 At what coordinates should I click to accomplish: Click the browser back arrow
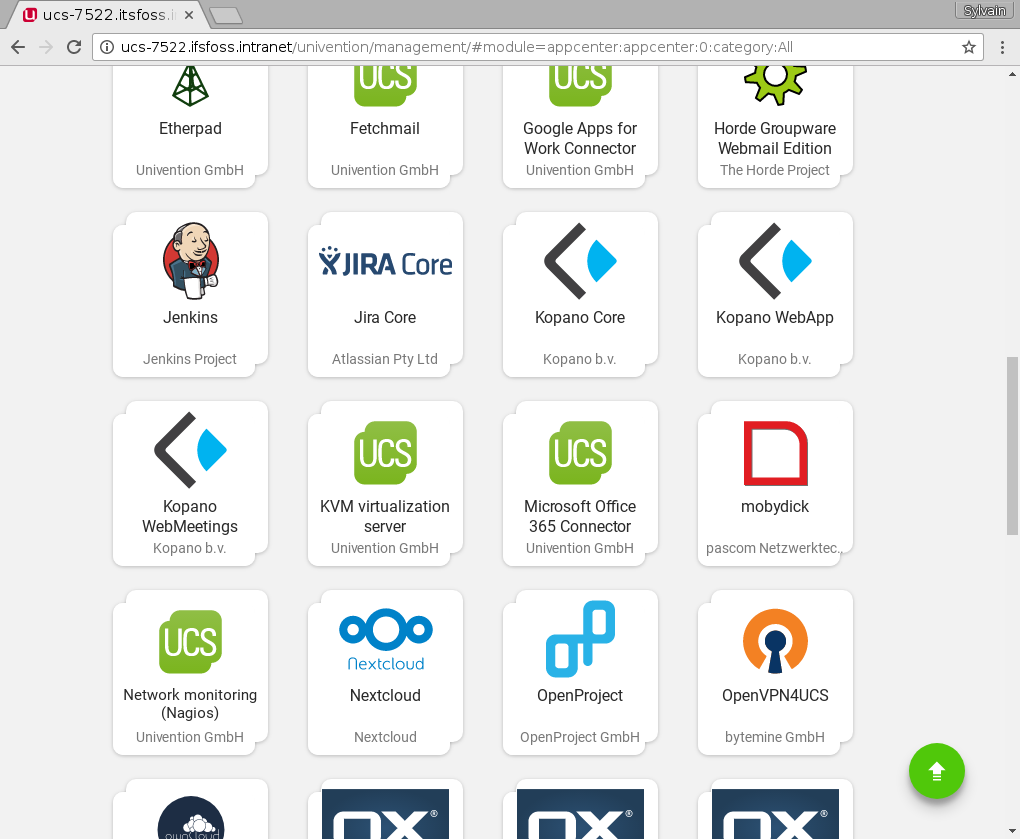click(18, 47)
